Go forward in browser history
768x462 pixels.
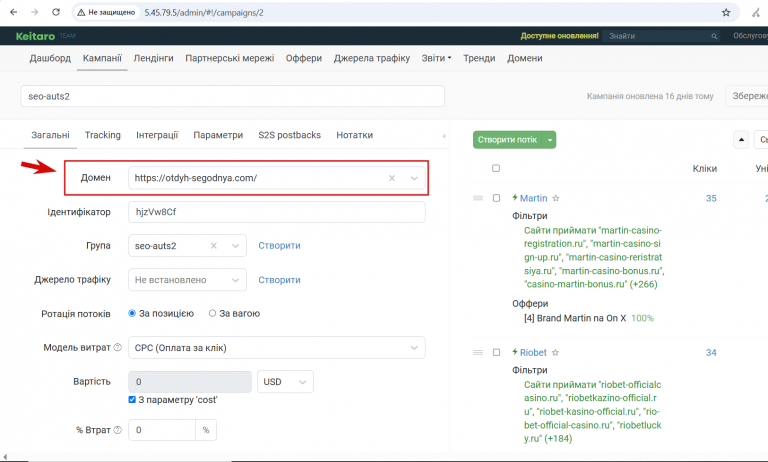[34, 12]
